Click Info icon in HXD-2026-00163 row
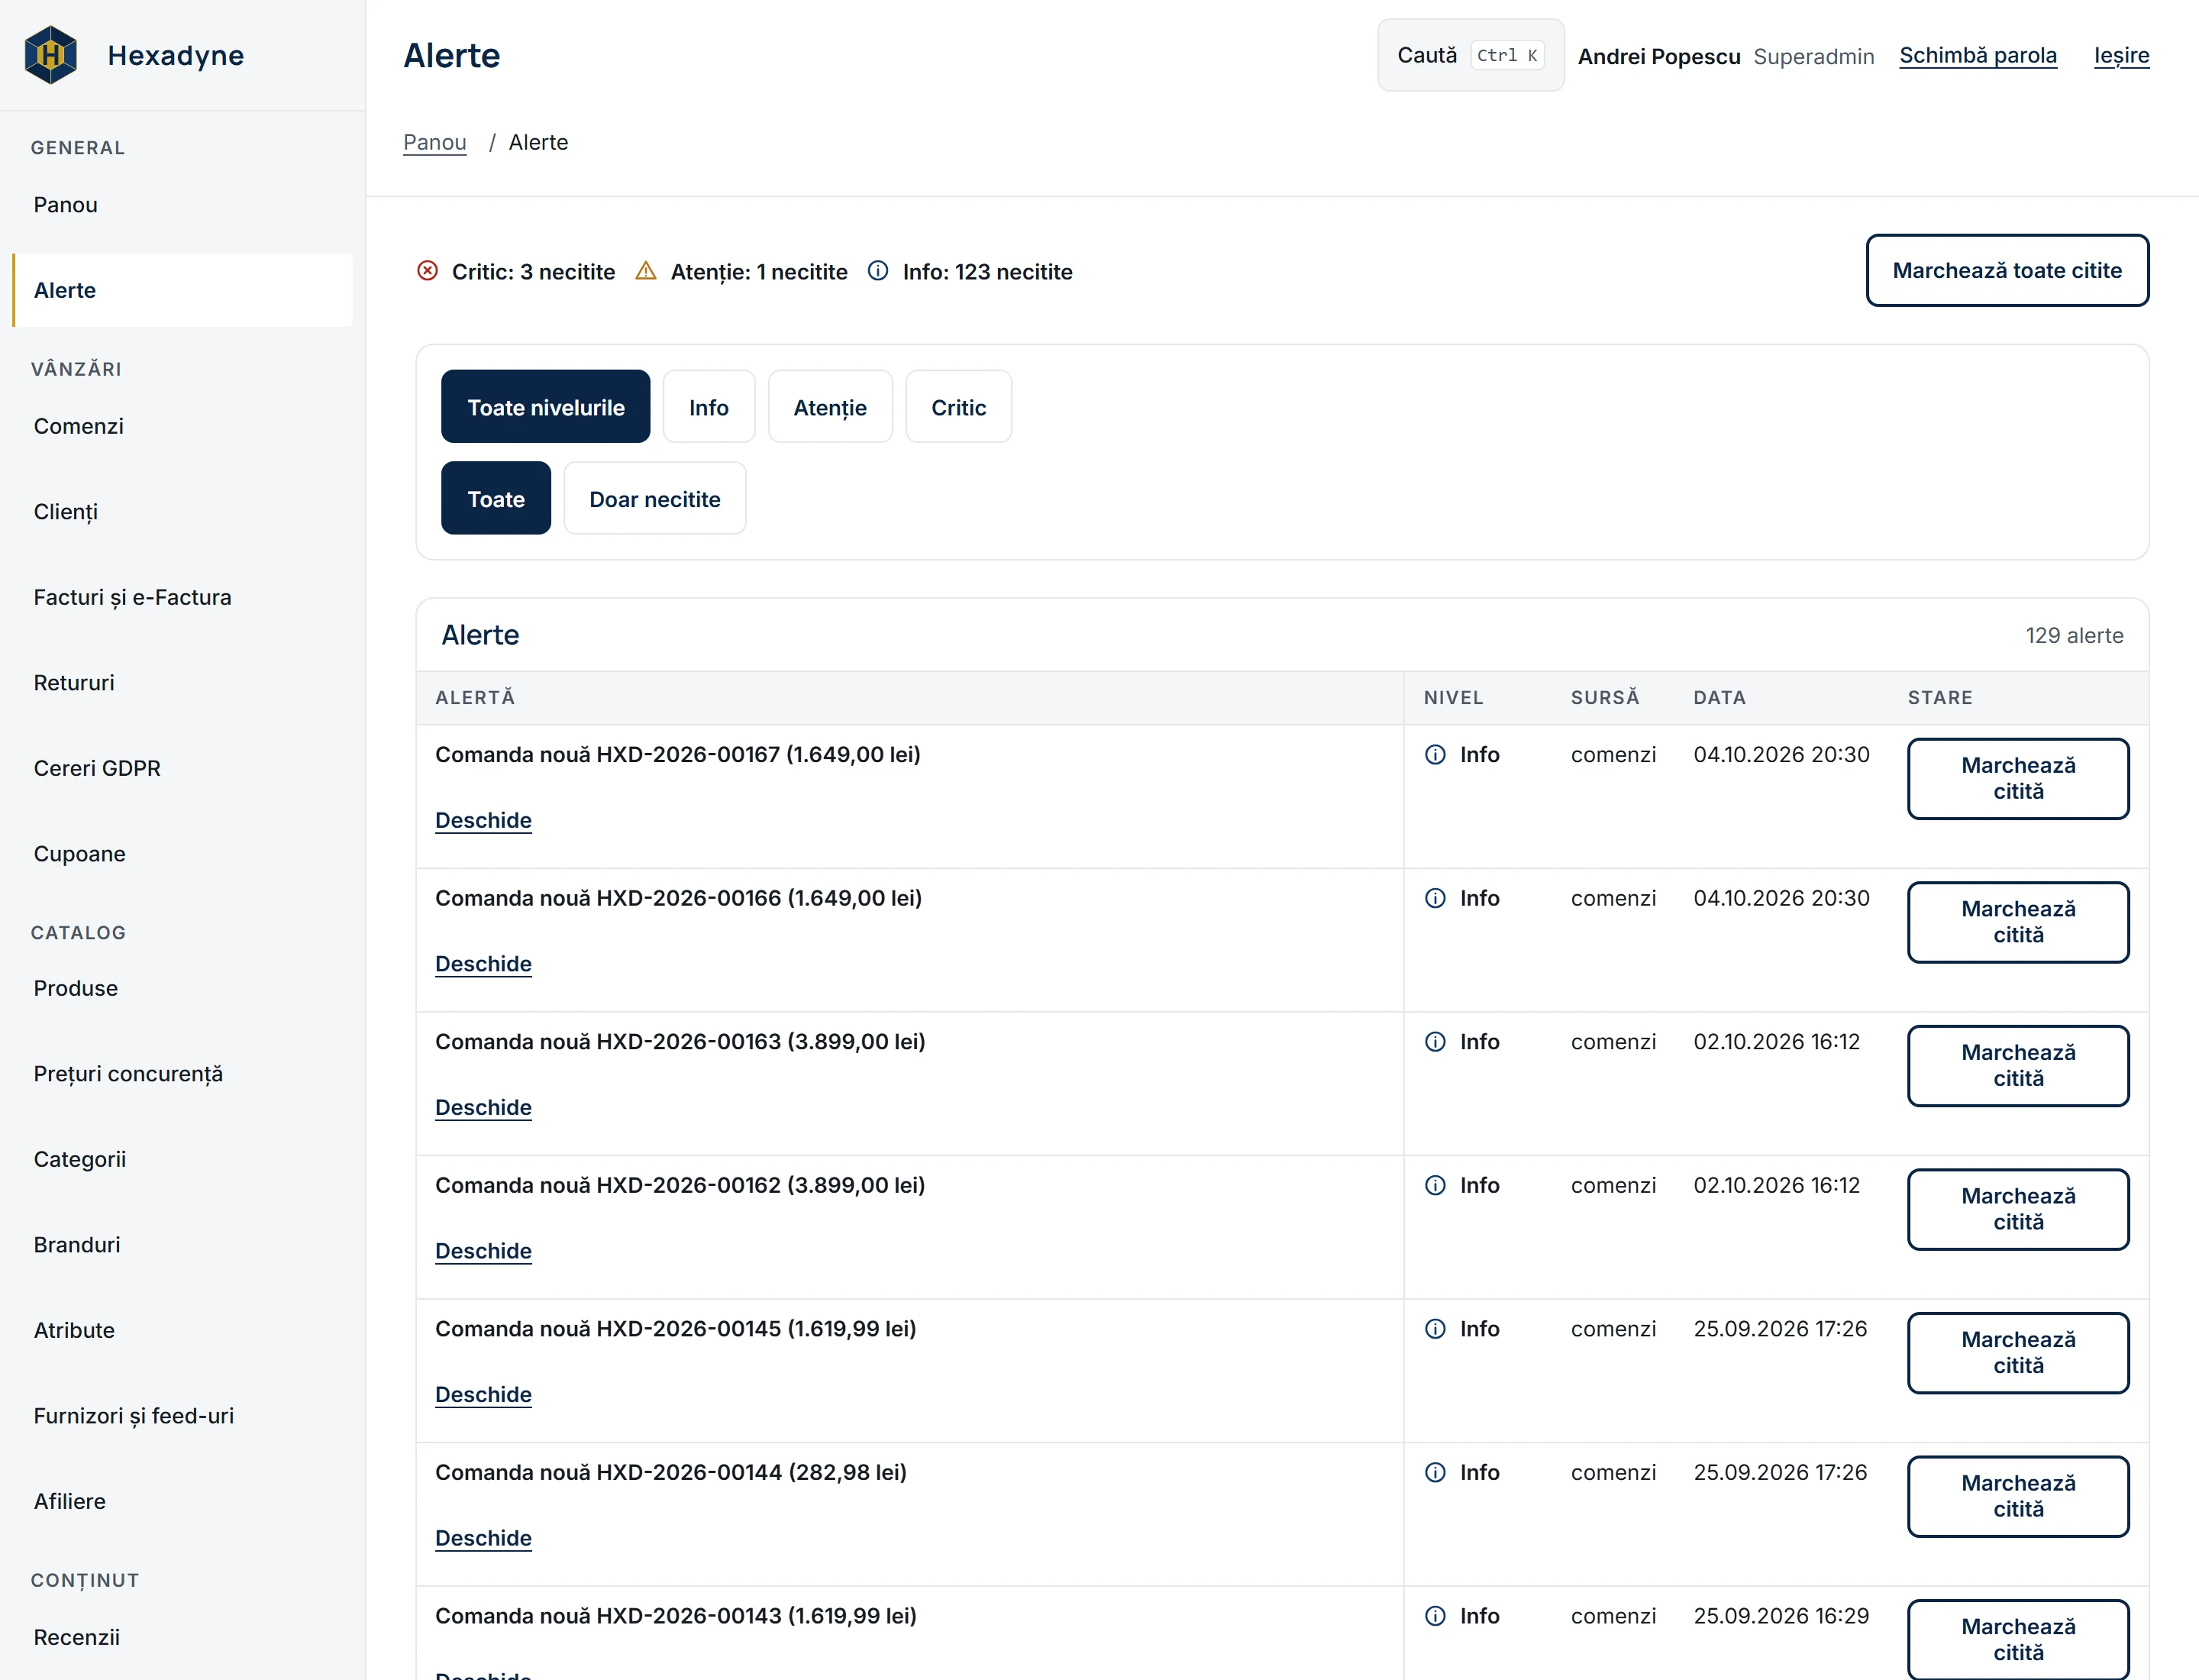Viewport: 2199px width, 1680px height. coord(1435,1042)
